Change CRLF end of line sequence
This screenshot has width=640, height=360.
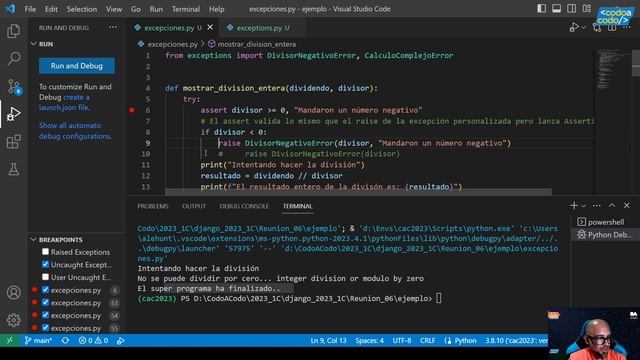click(427, 340)
